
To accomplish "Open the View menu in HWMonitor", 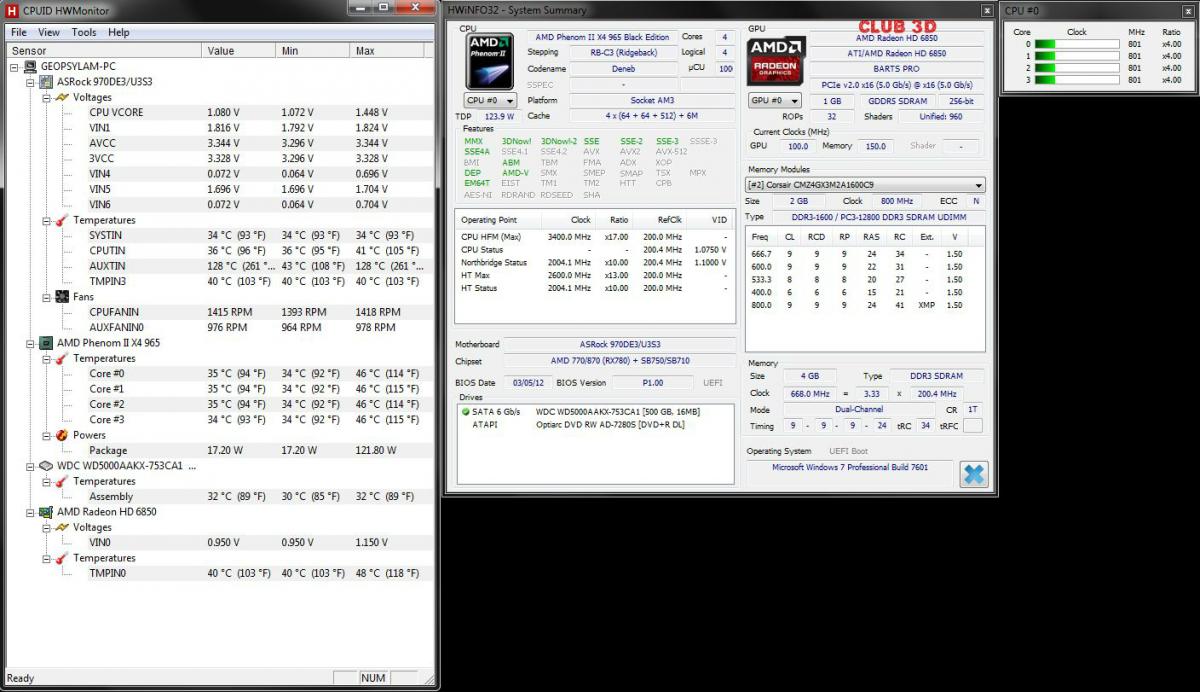I will pos(49,32).
